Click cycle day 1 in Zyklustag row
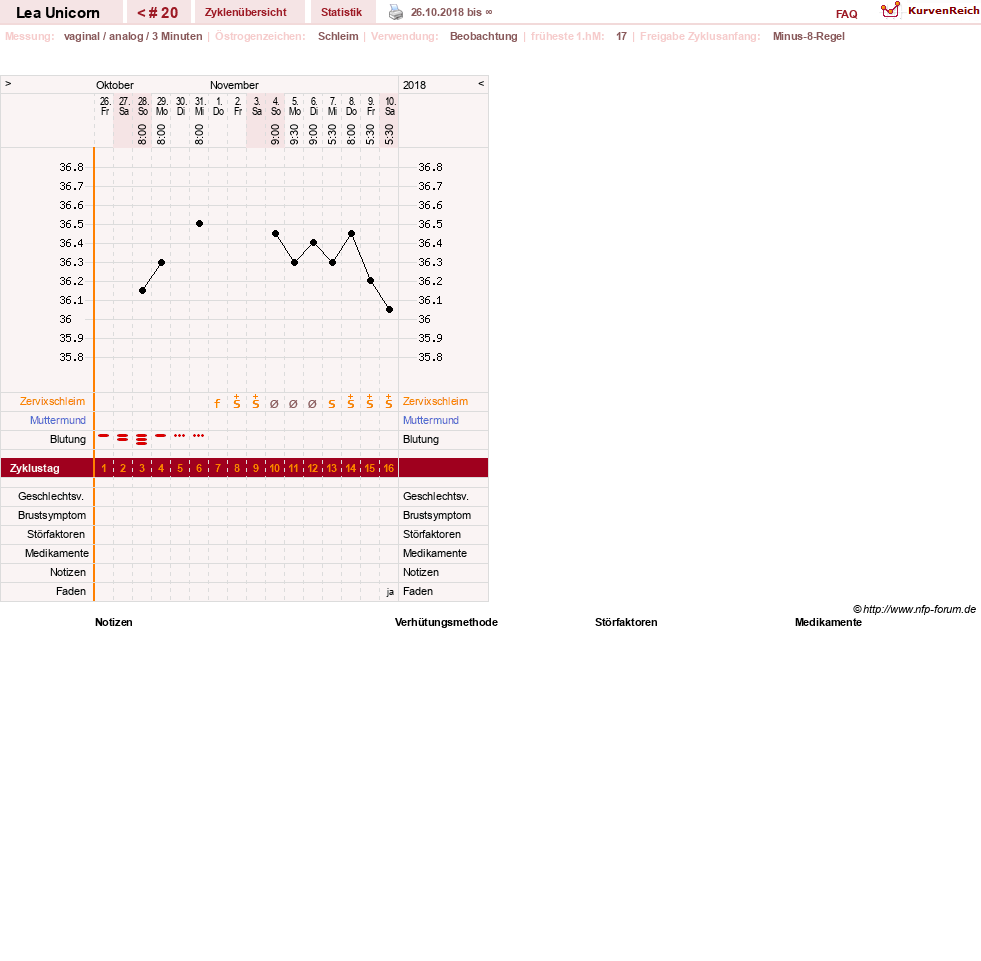The height and width of the screenshot is (961, 981). tap(104, 468)
